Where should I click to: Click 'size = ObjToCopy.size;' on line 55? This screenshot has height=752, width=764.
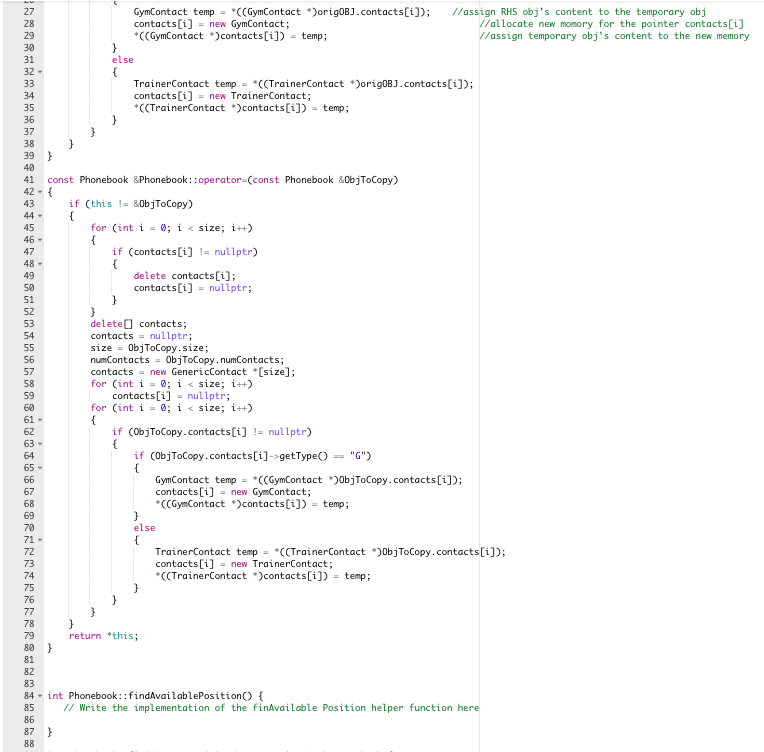[150, 348]
